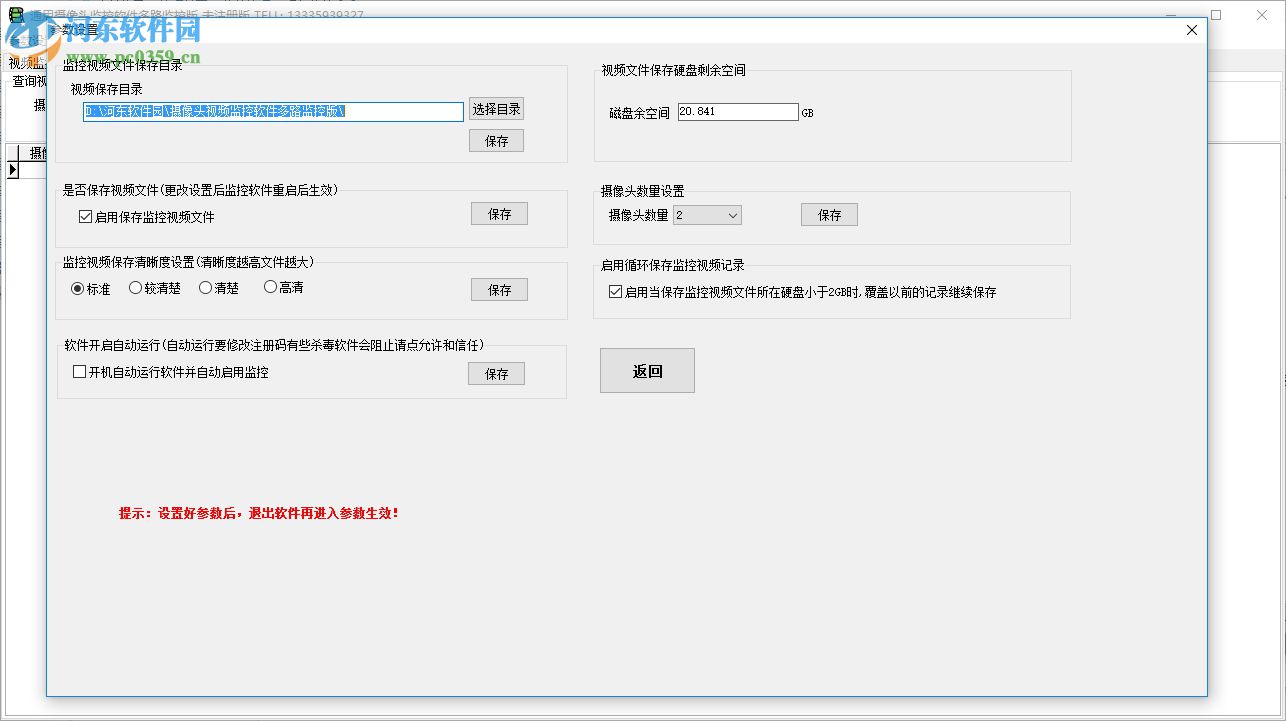The height and width of the screenshot is (721, 1286).
Task: Click 选择目录 to browse for a folder
Action: tap(496, 109)
